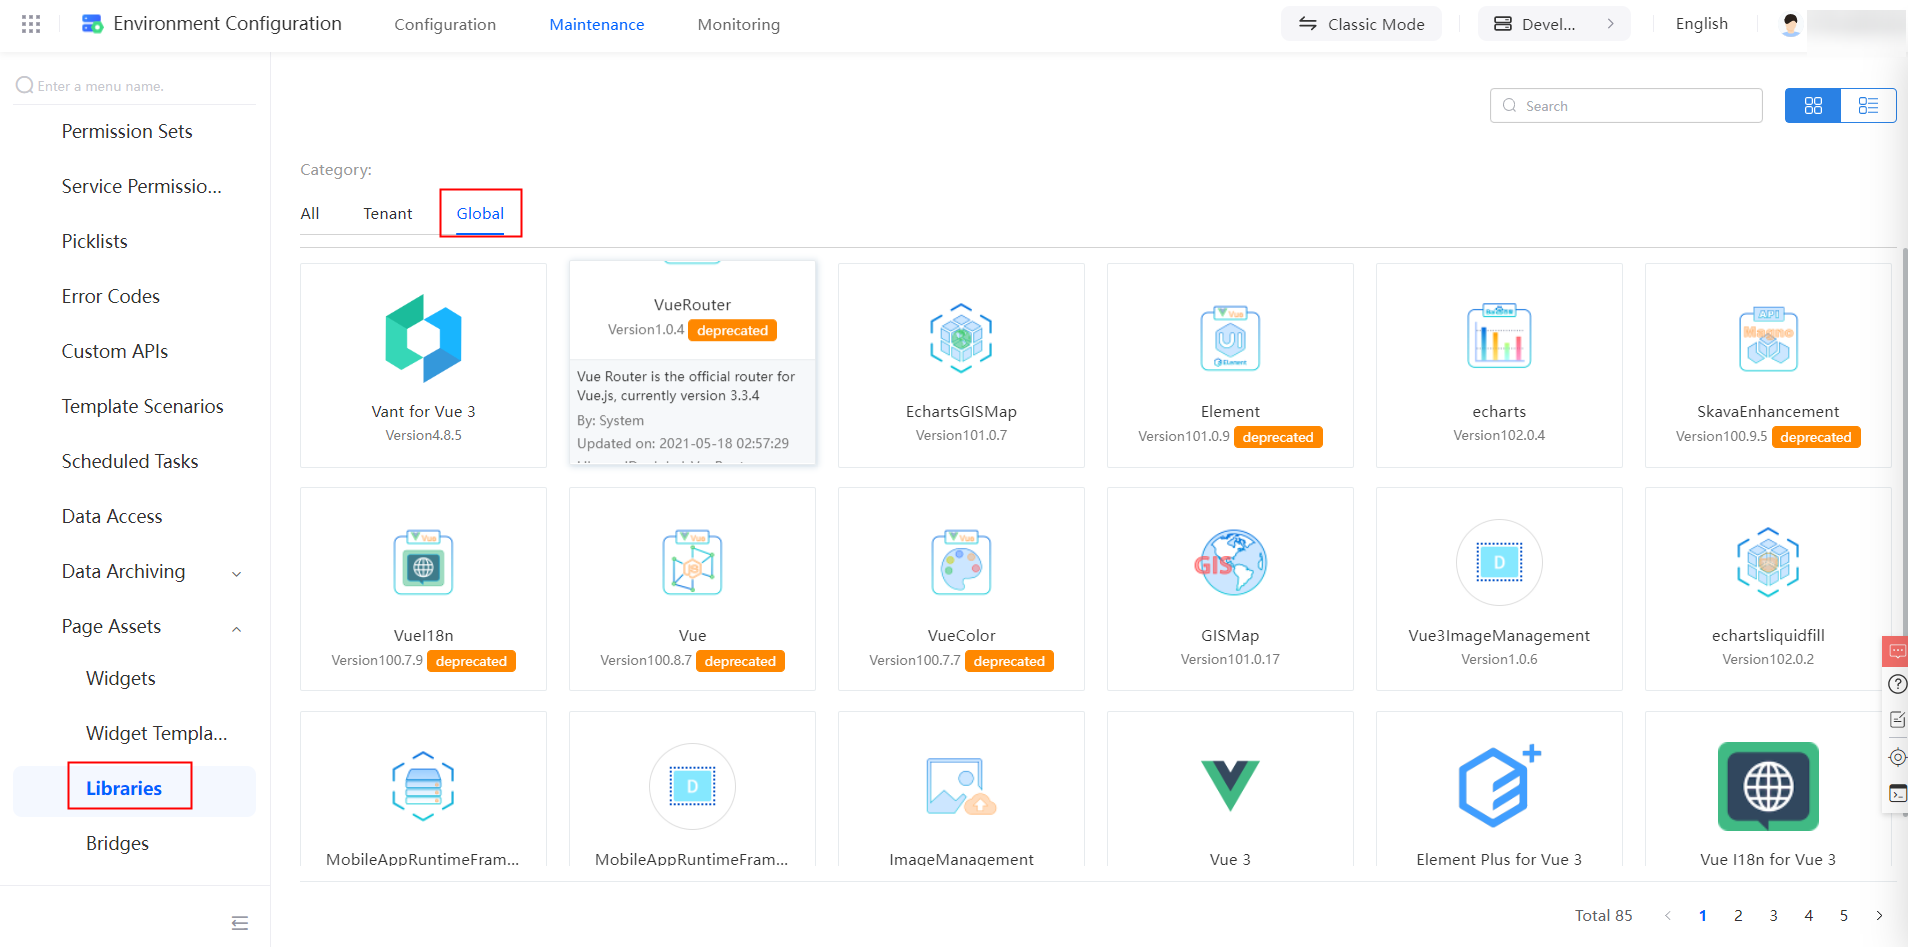Image resolution: width=1908 pixels, height=947 pixels.
Task: Select the Global category tab
Action: (480, 213)
